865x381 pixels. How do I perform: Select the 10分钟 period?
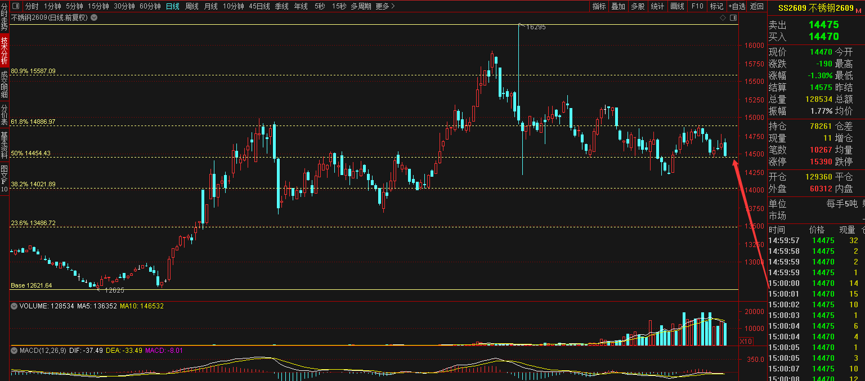point(233,6)
